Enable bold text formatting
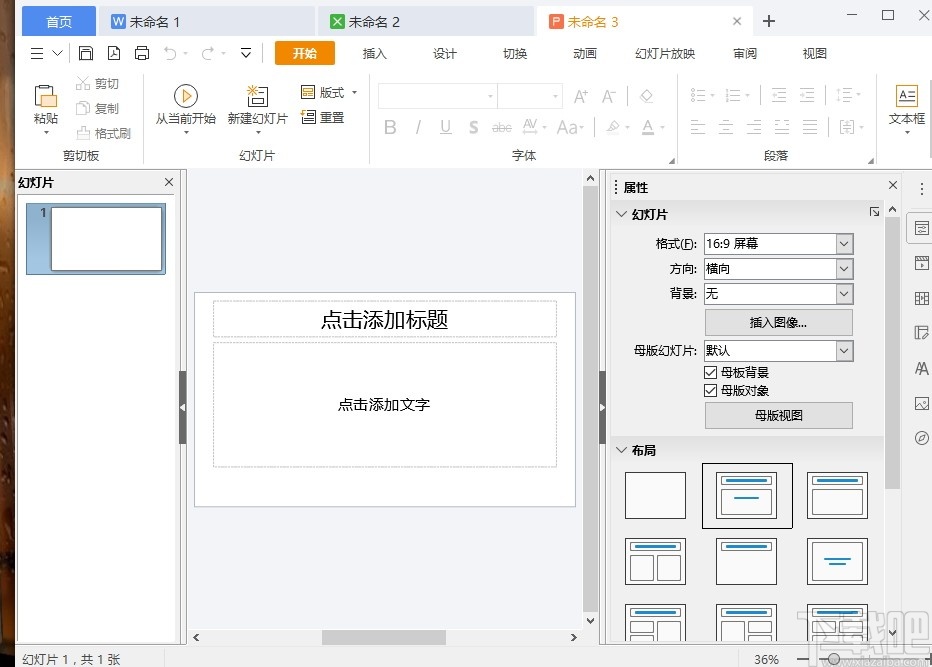This screenshot has height=667, width=932. pos(390,127)
